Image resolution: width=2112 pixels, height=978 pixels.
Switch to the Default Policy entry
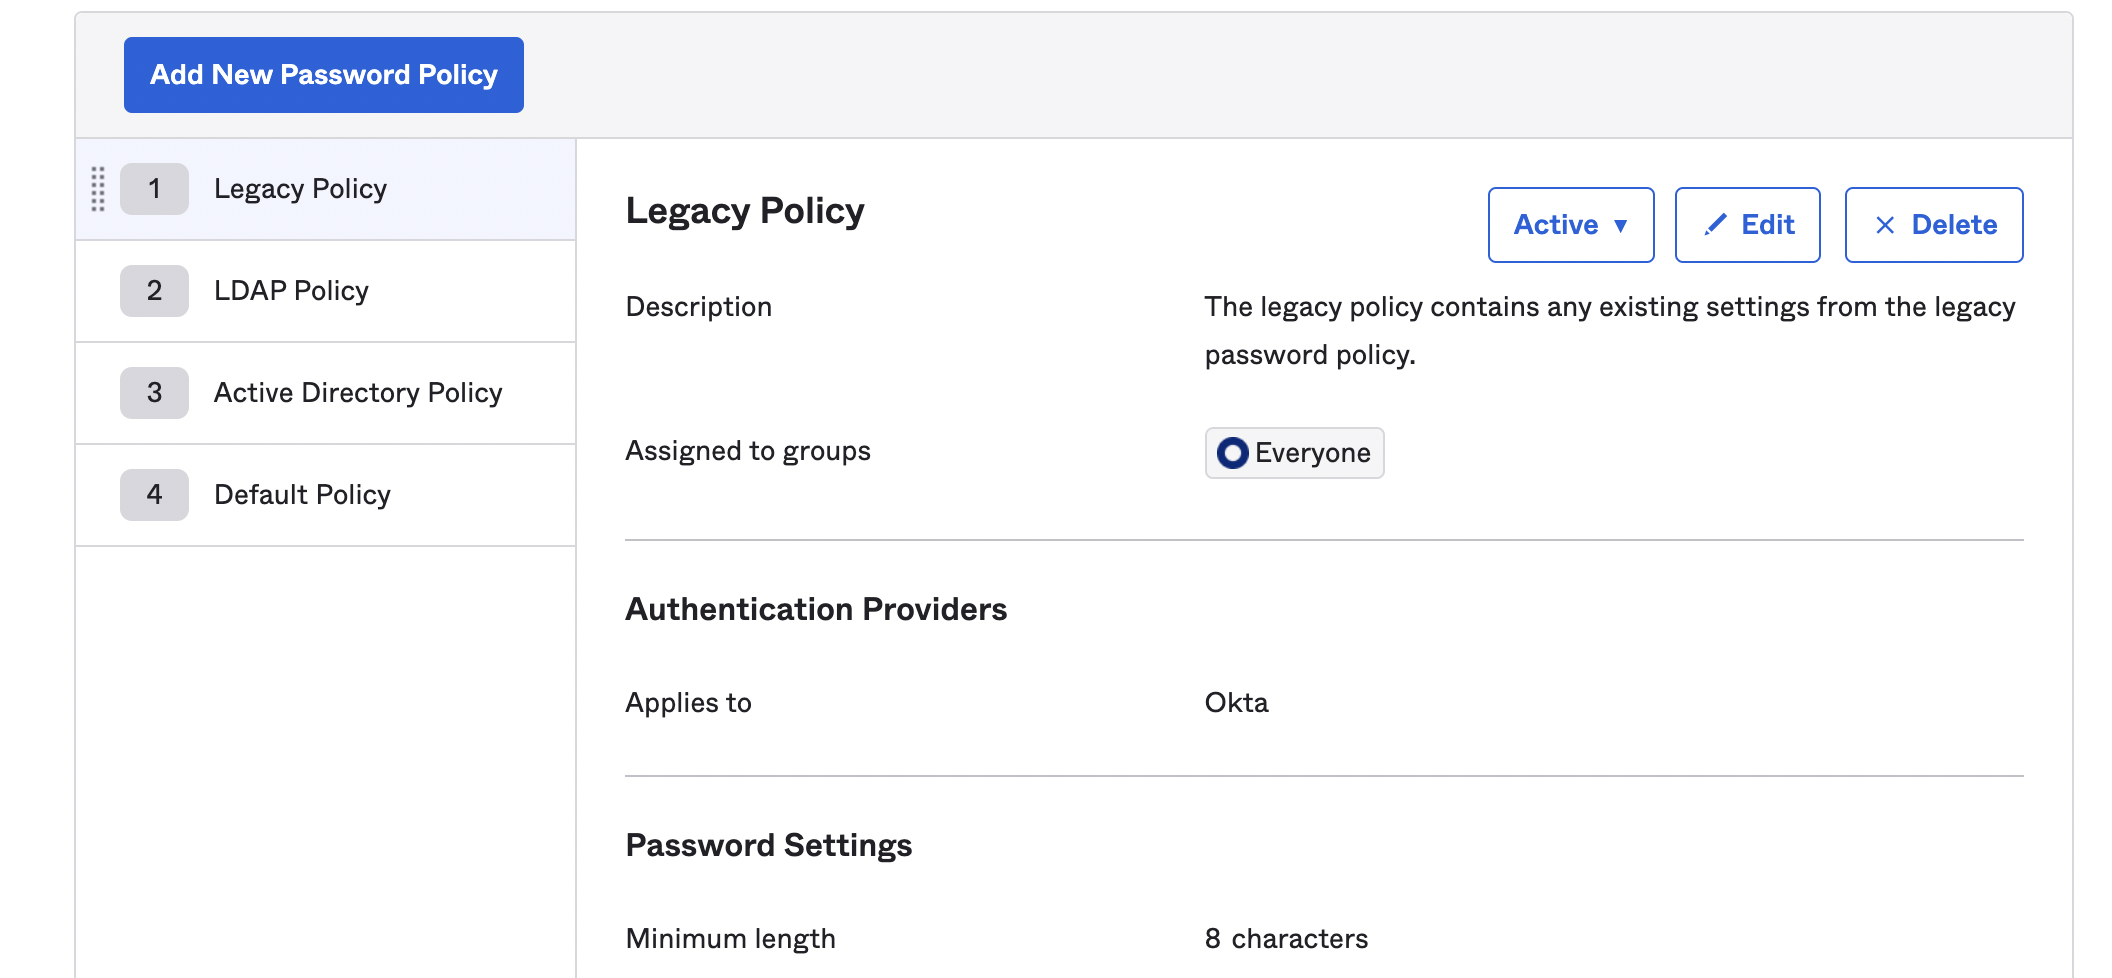[x=302, y=495]
